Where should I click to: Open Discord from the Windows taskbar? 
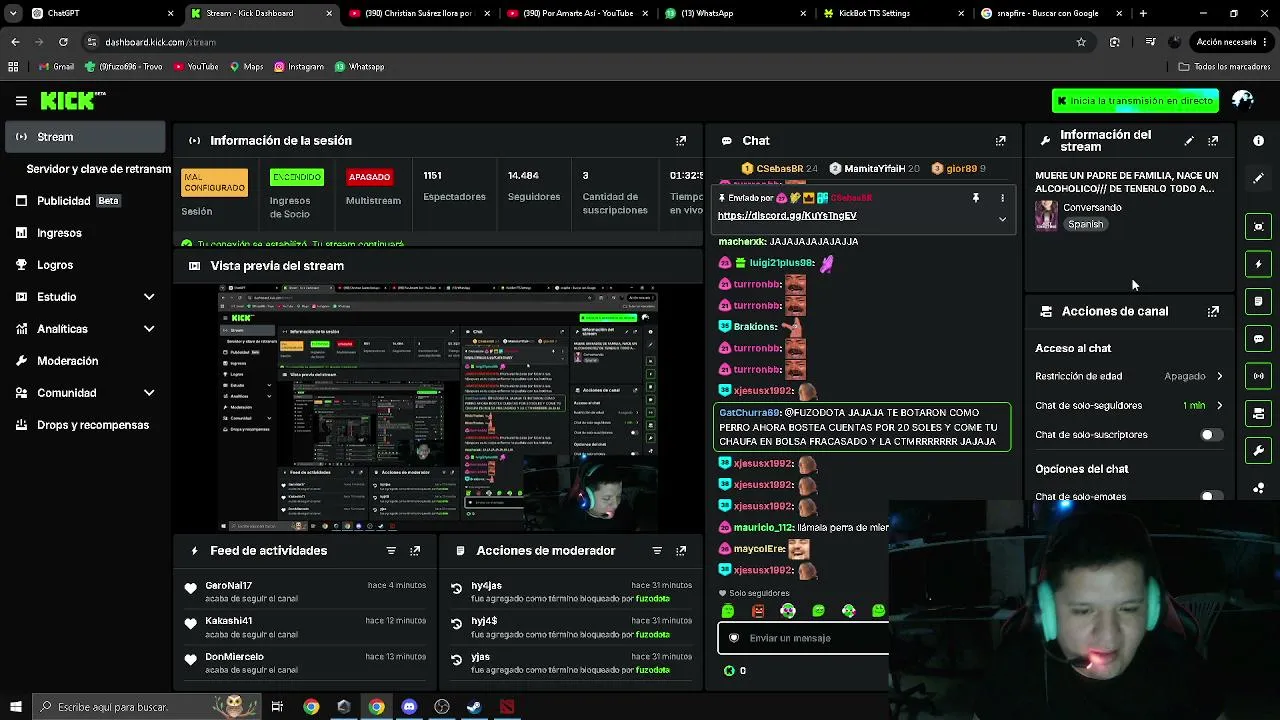pyautogui.click(x=409, y=707)
